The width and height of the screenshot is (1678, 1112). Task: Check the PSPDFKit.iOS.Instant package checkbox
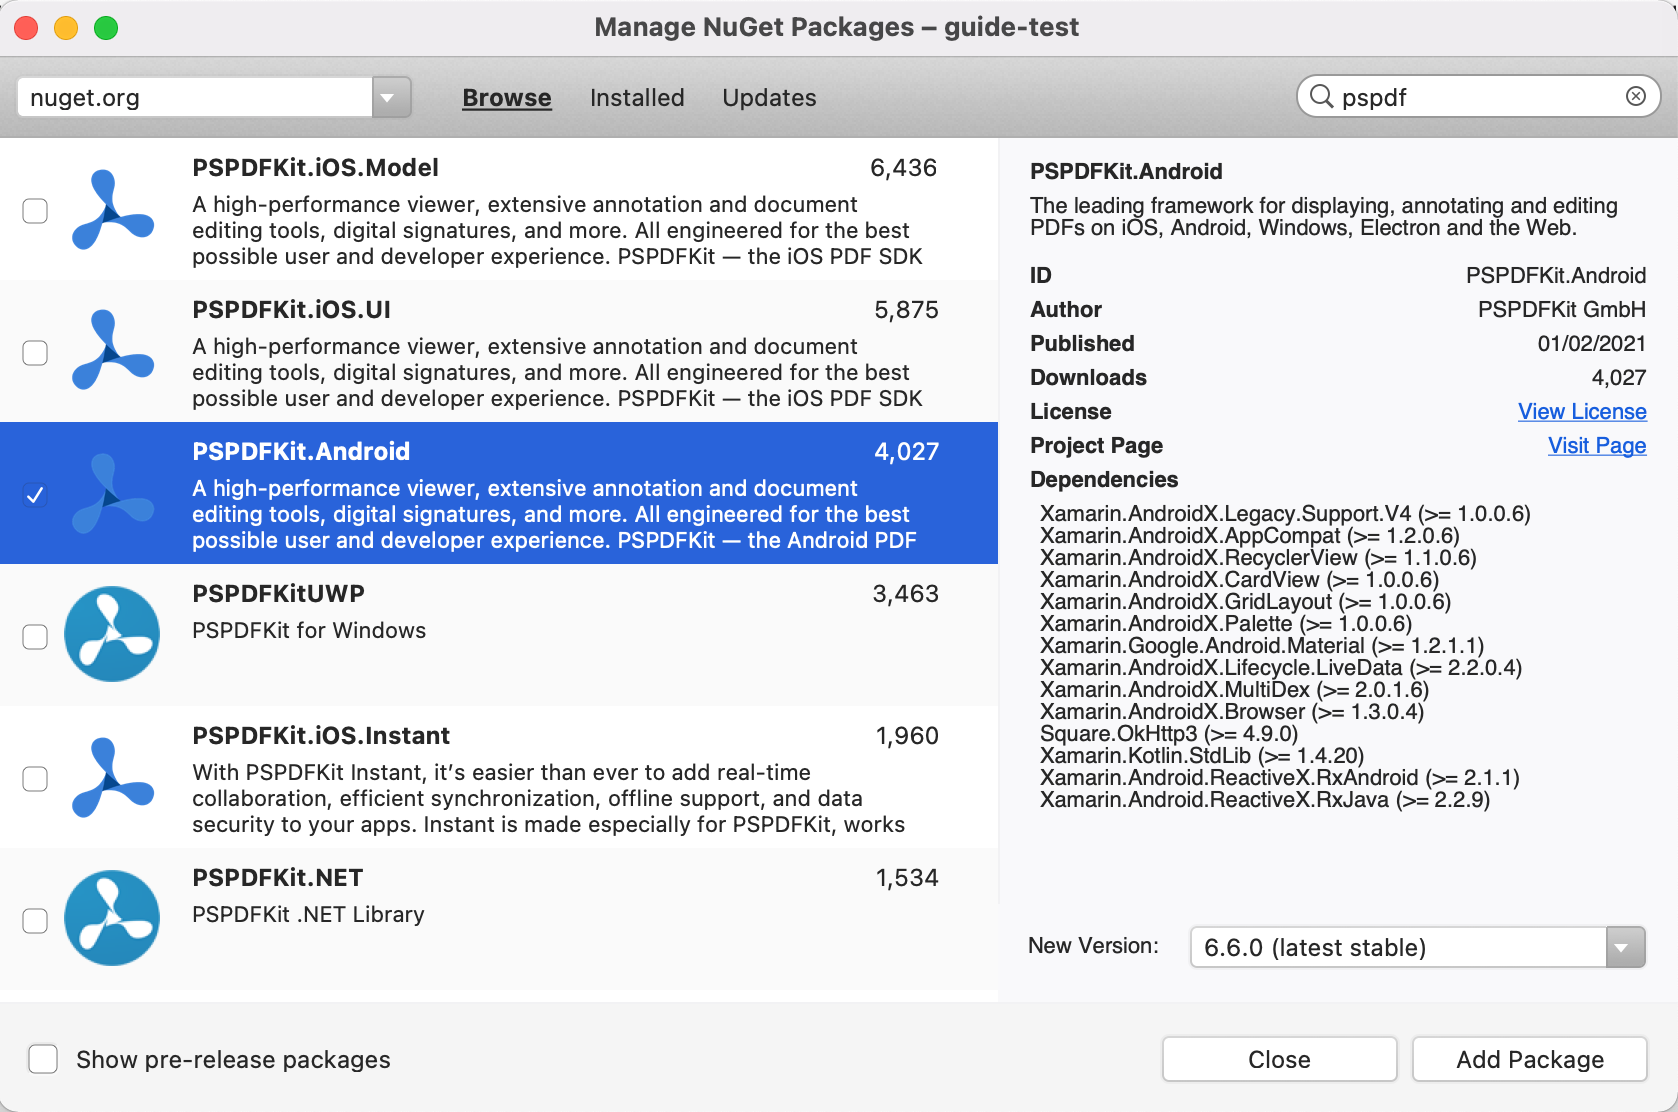35,779
